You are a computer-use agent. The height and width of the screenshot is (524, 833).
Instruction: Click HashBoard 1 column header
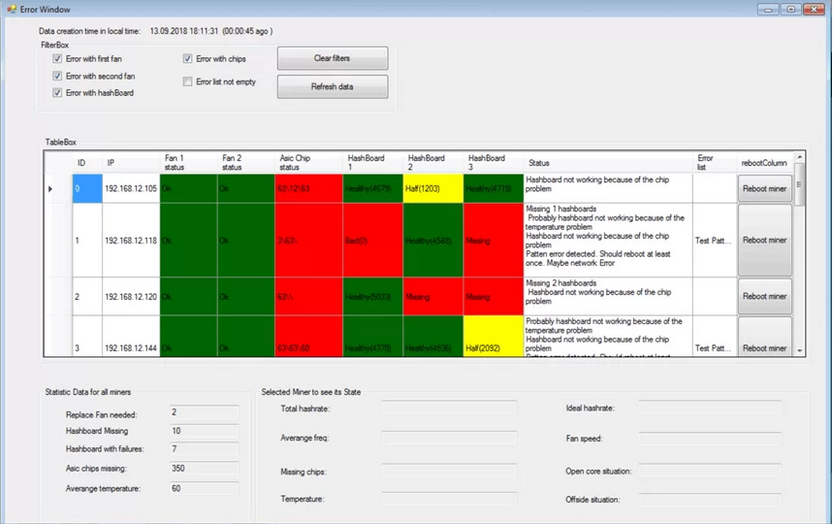[x=373, y=163]
